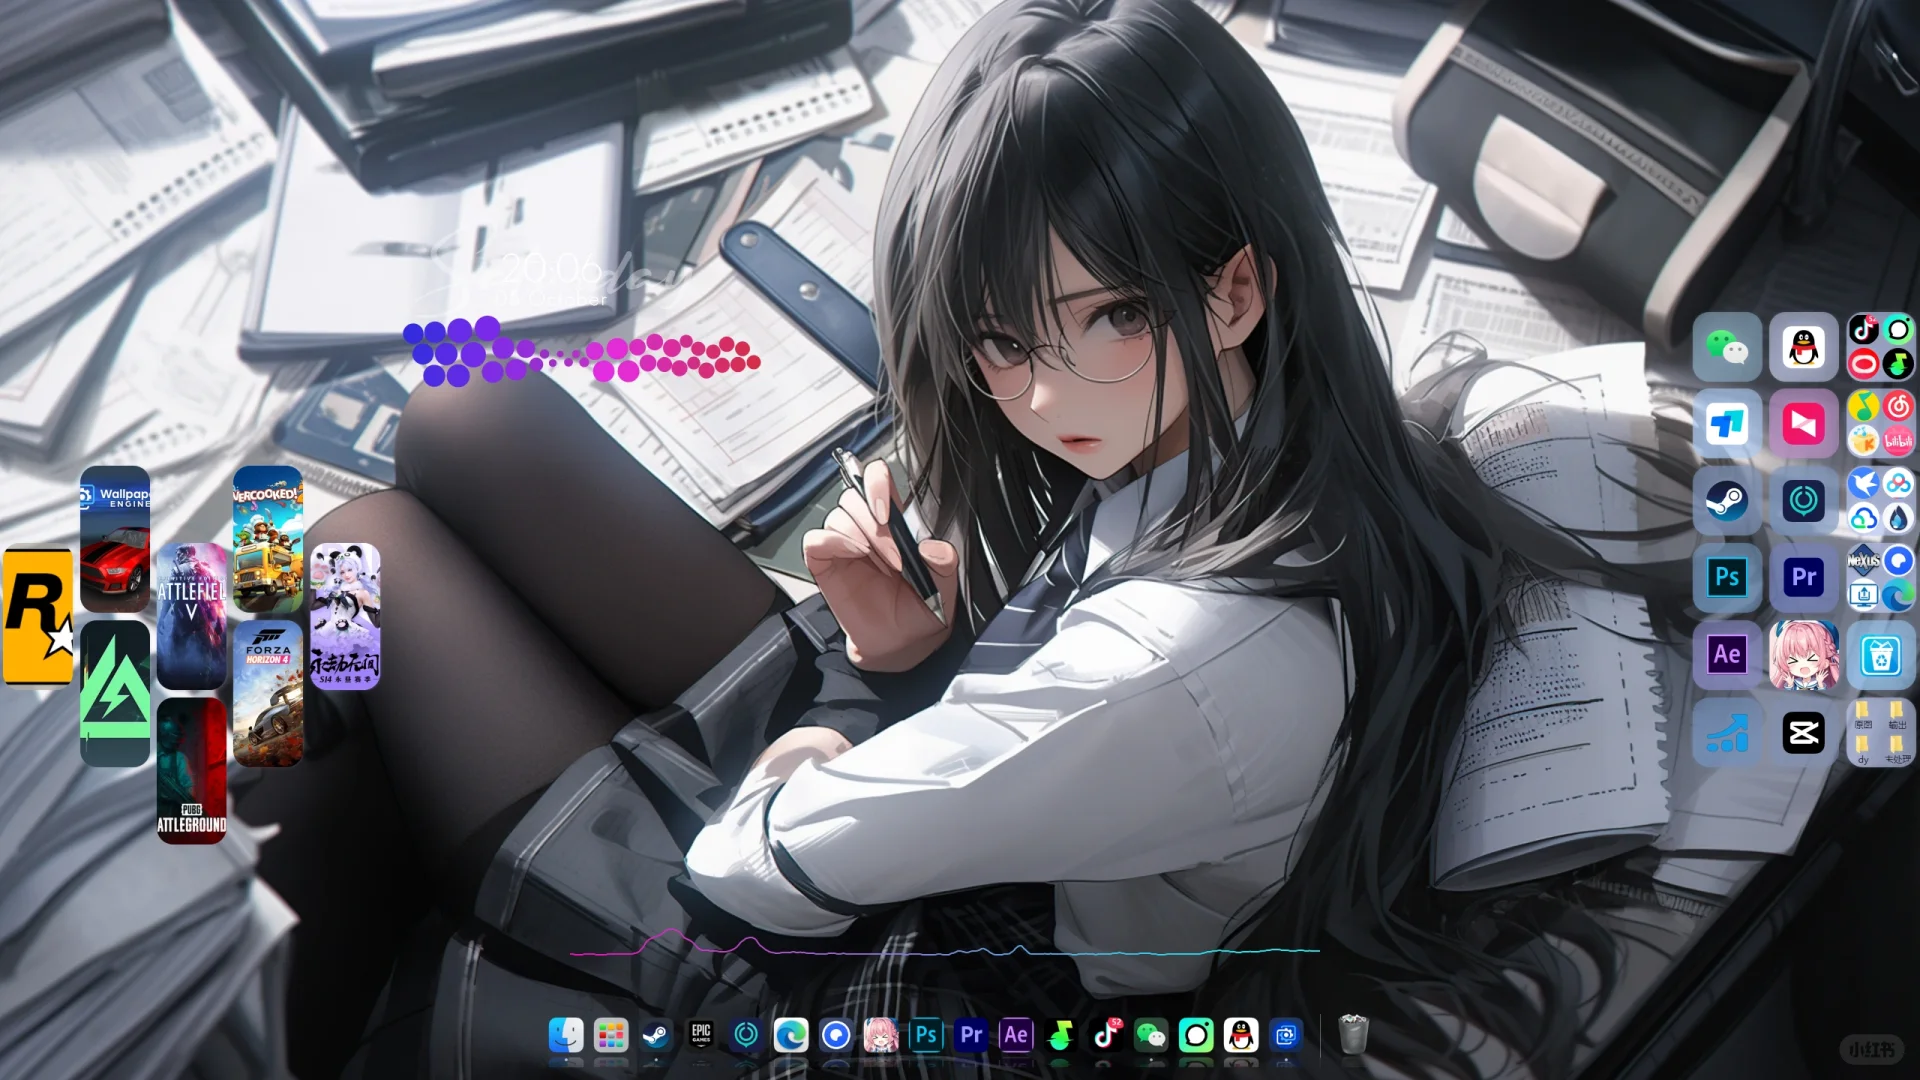Viewport: 1920px width, 1080px height.
Task: Open Launchpad from the dock
Action: click(x=611, y=1035)
